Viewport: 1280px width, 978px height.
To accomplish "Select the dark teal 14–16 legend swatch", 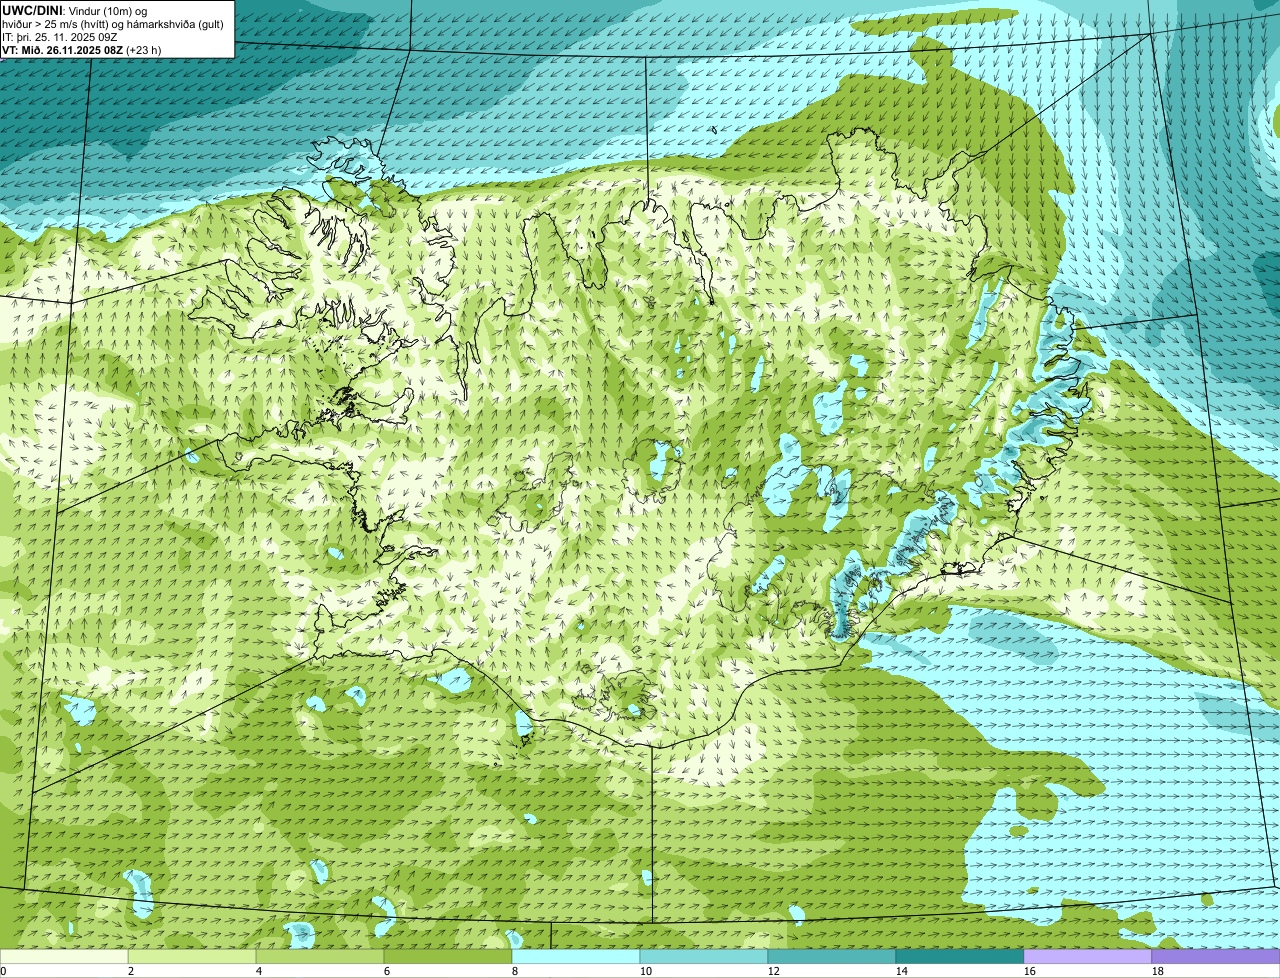I will pyautogui.click(x=960, y=957).
